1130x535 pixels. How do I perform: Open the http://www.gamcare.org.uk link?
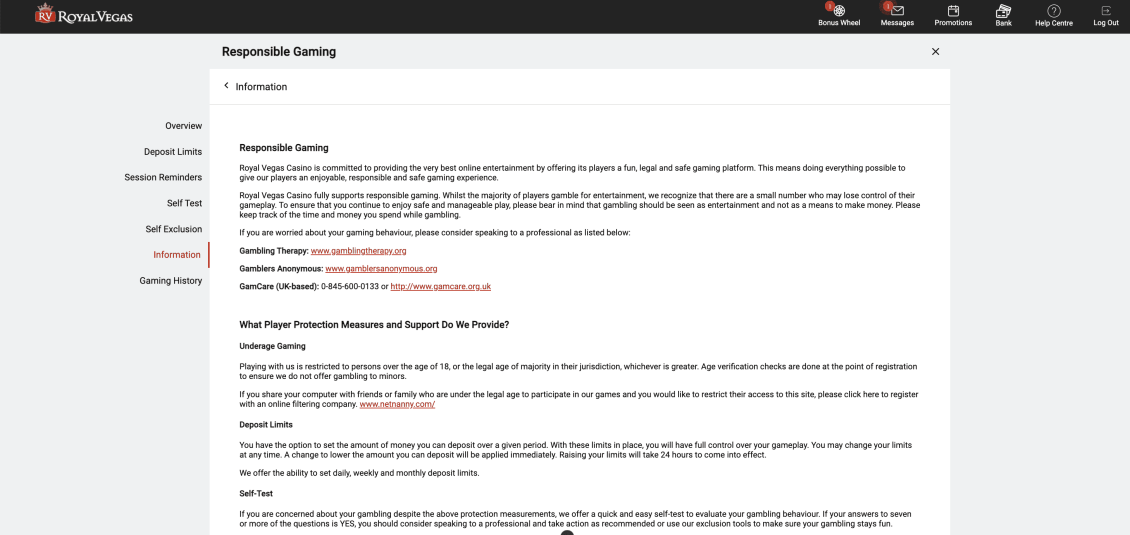click(x=440, y=287)
